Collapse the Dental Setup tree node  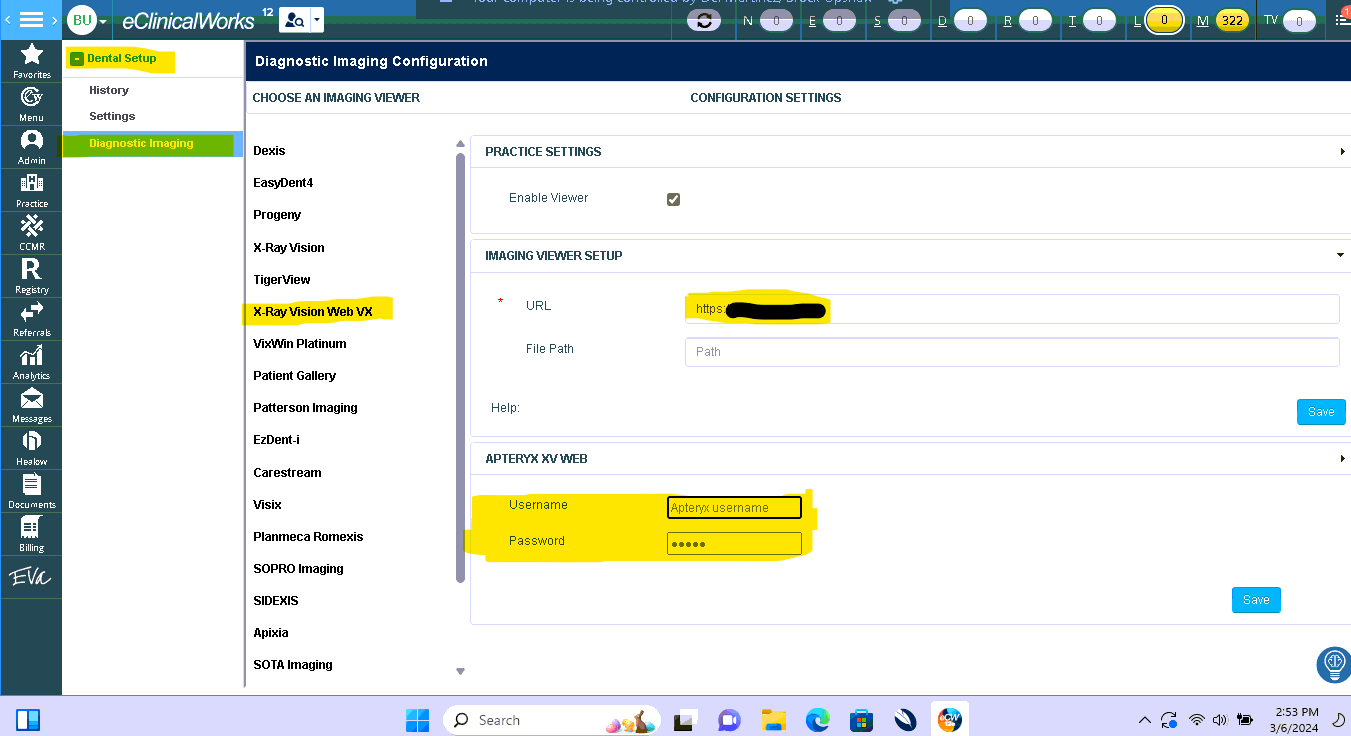point(77,59)
